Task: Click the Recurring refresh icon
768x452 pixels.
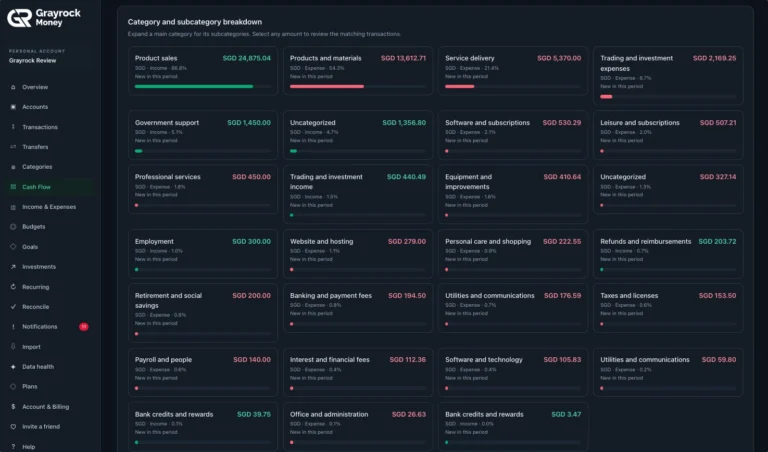Action: click(x=13, y=287)
